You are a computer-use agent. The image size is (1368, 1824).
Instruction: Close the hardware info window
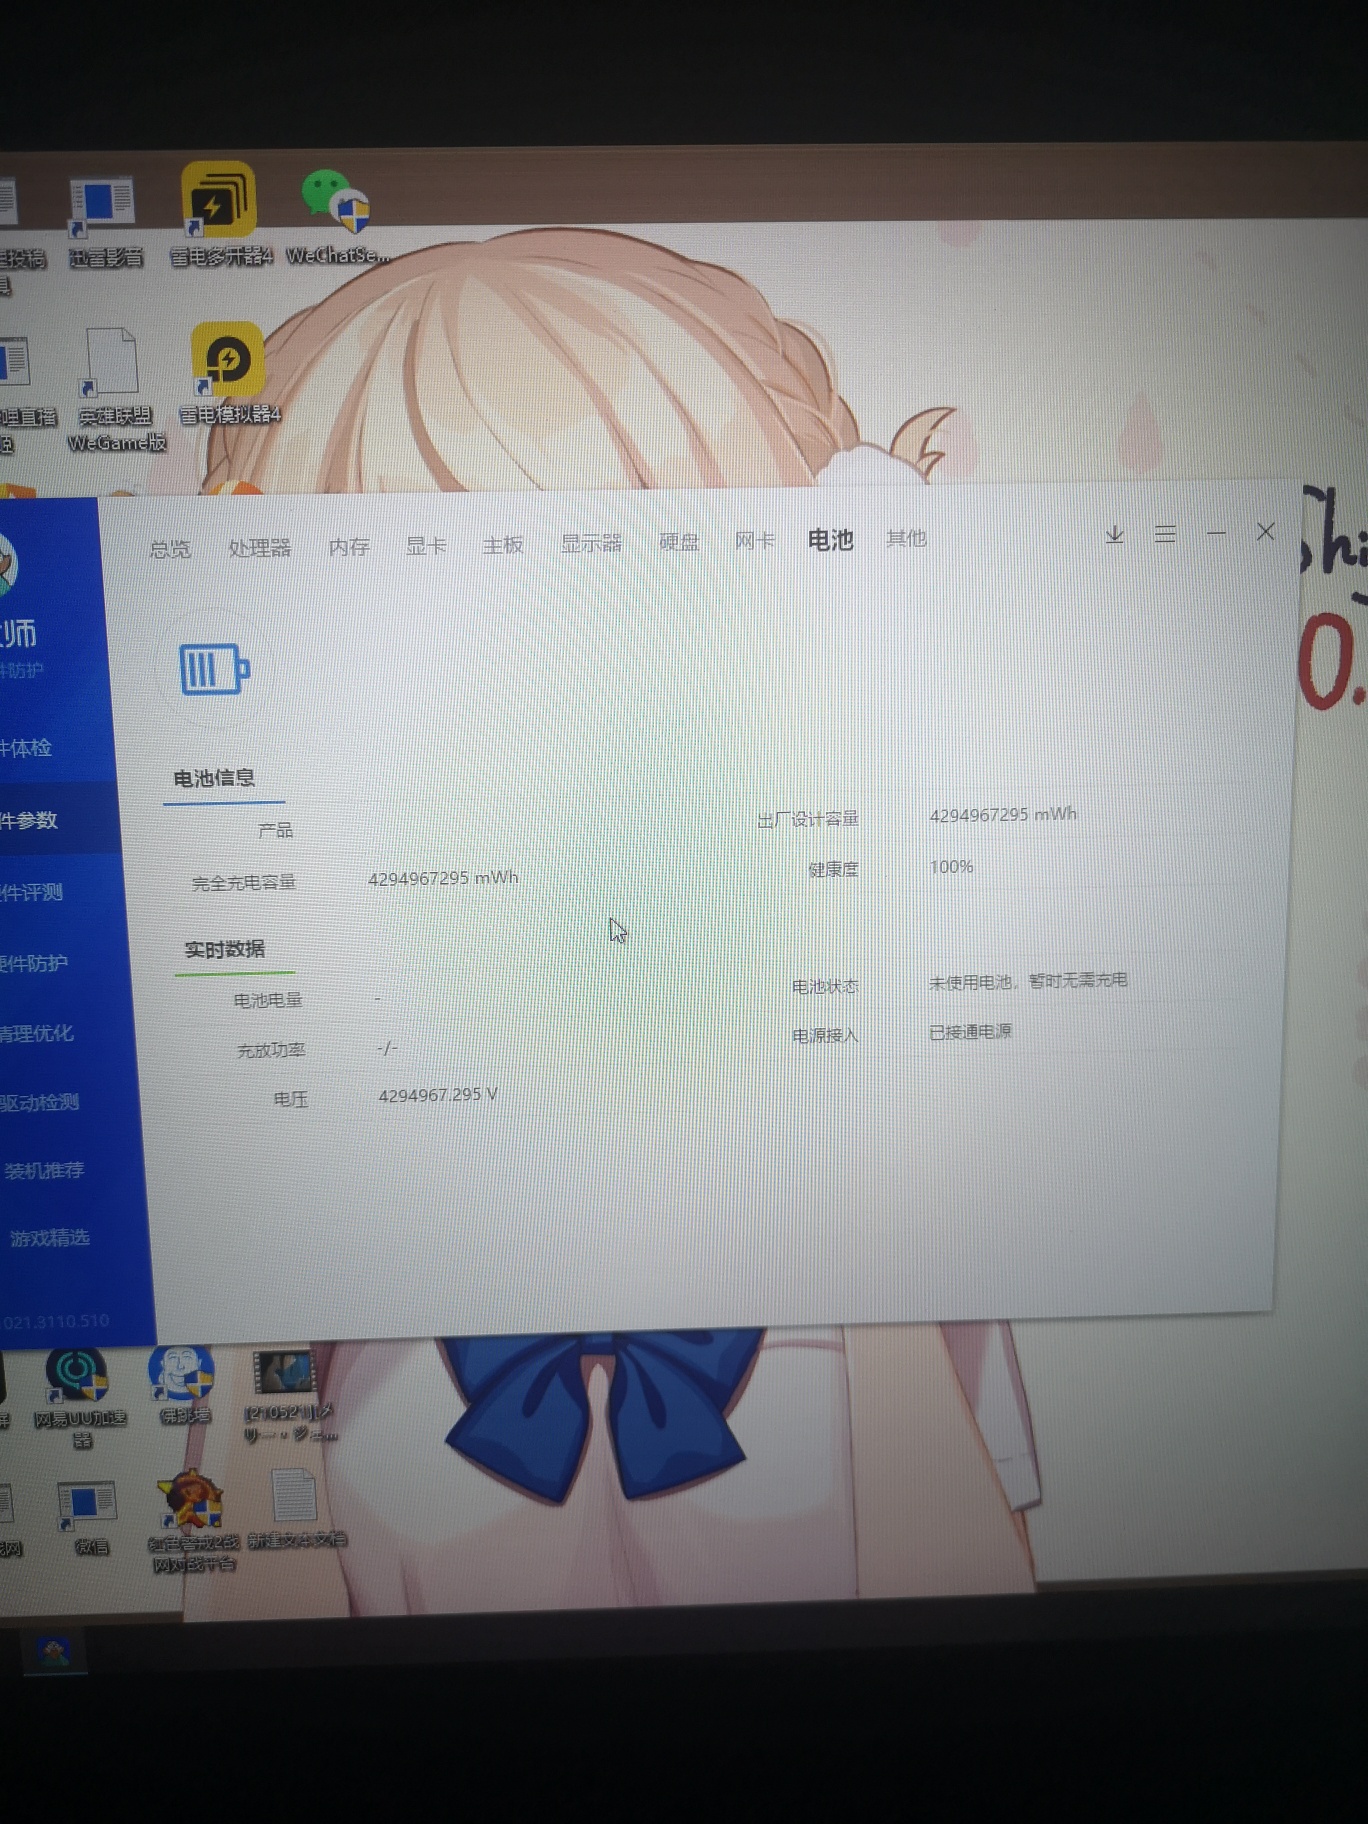point(1266,532)
